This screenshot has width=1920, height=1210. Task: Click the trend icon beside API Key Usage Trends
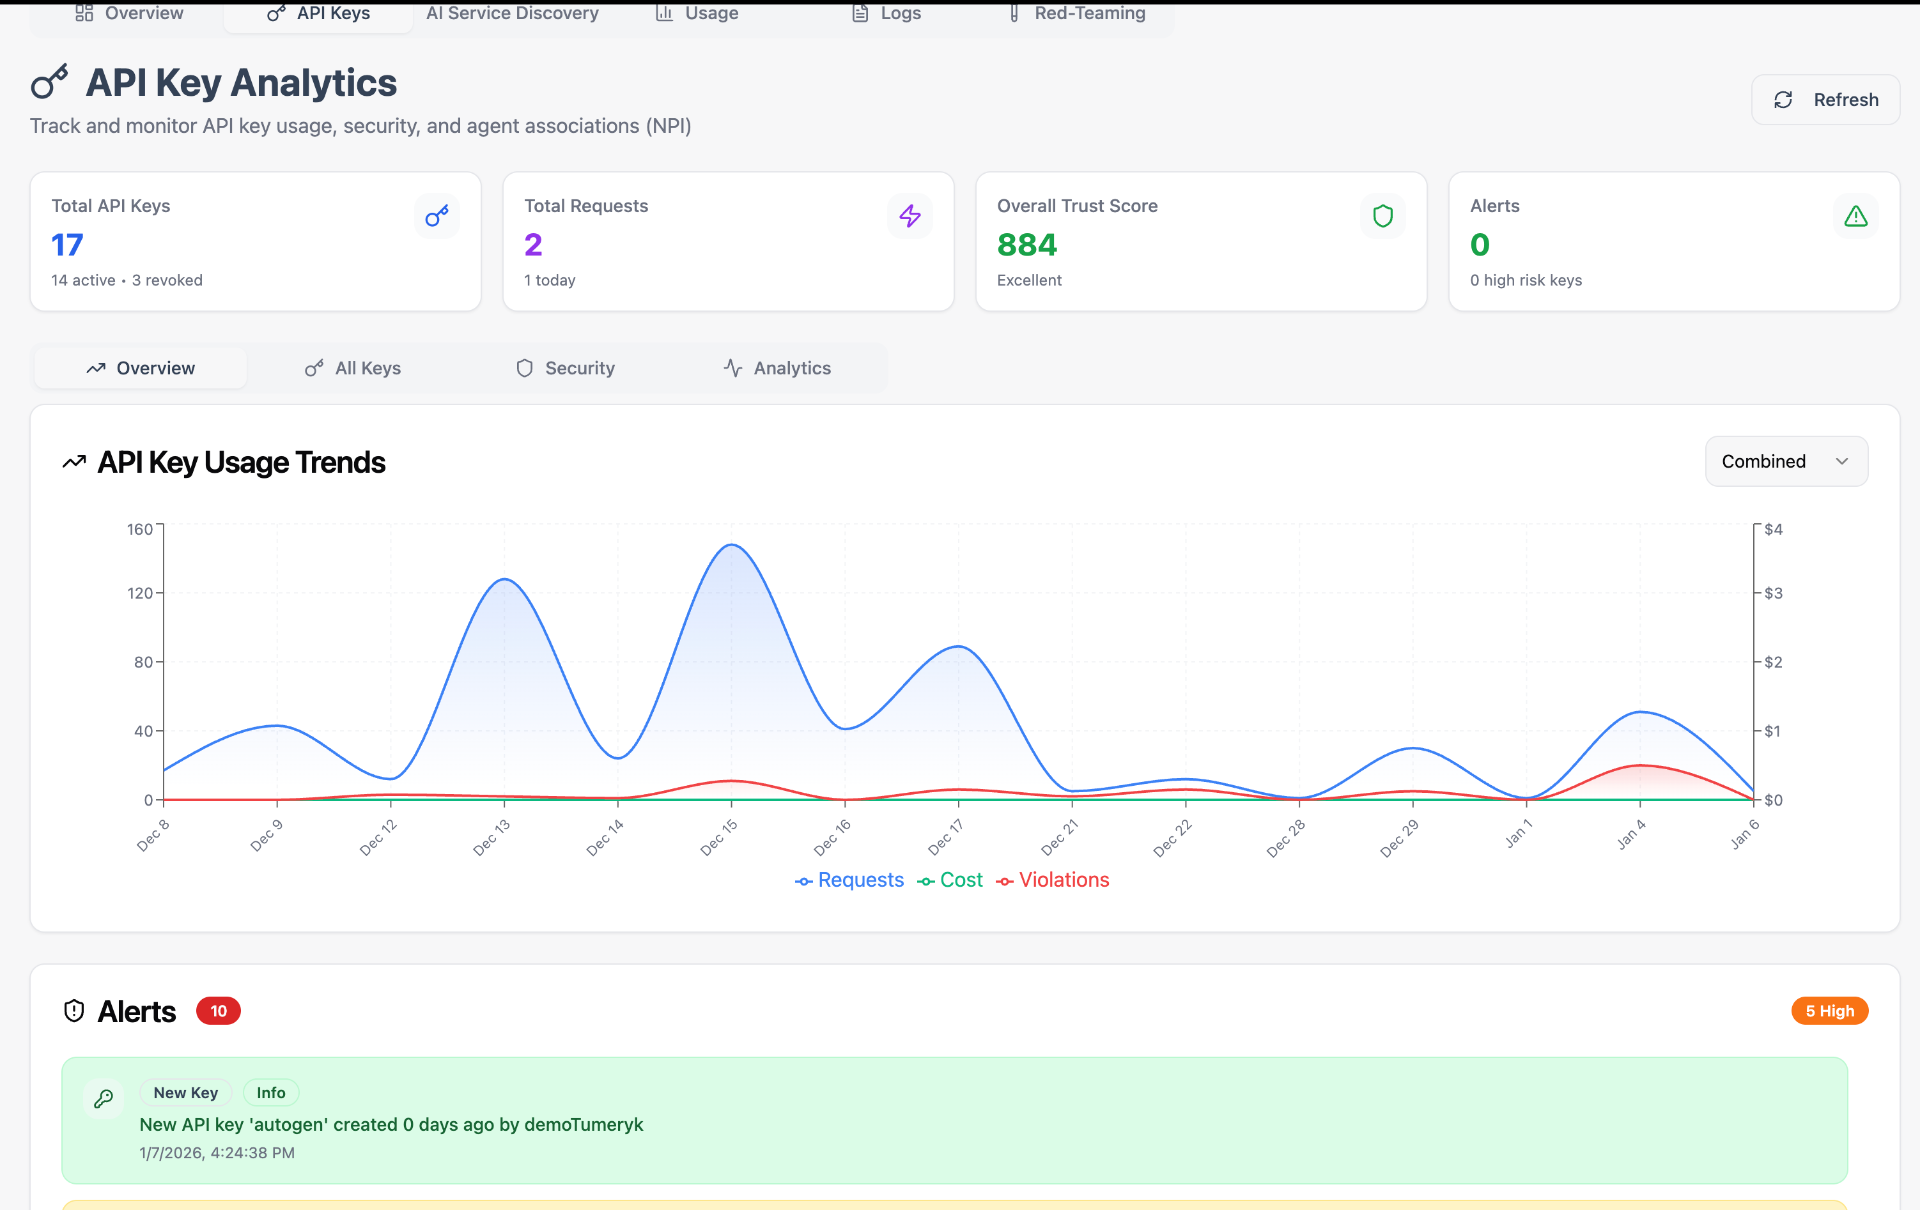click(x=74, y=462)
